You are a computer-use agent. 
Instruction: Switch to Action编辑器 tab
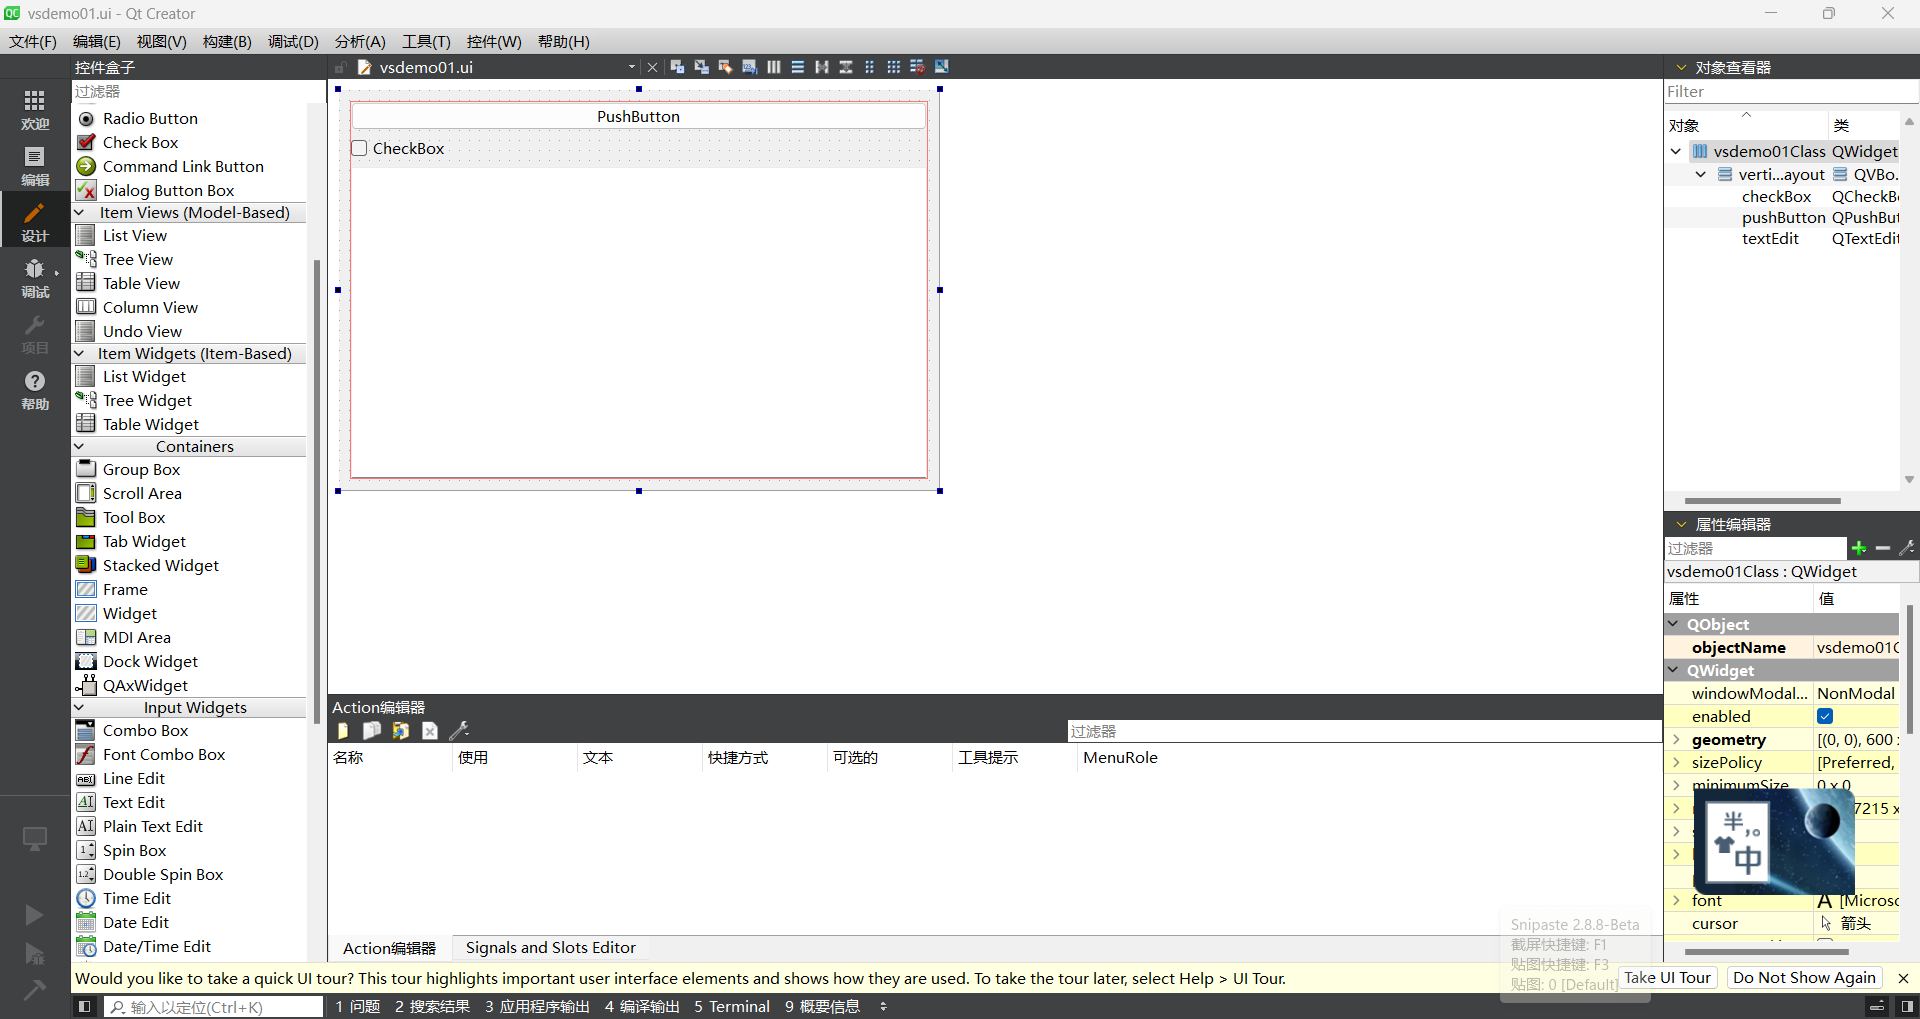coord(389,947)
